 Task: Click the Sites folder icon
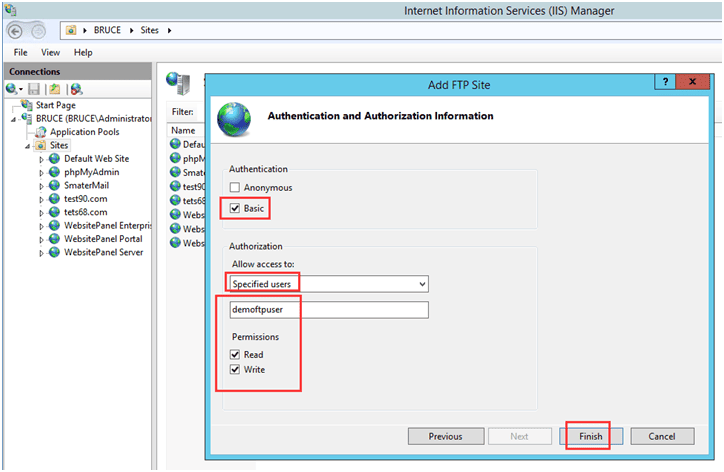(x=41, y=145)
